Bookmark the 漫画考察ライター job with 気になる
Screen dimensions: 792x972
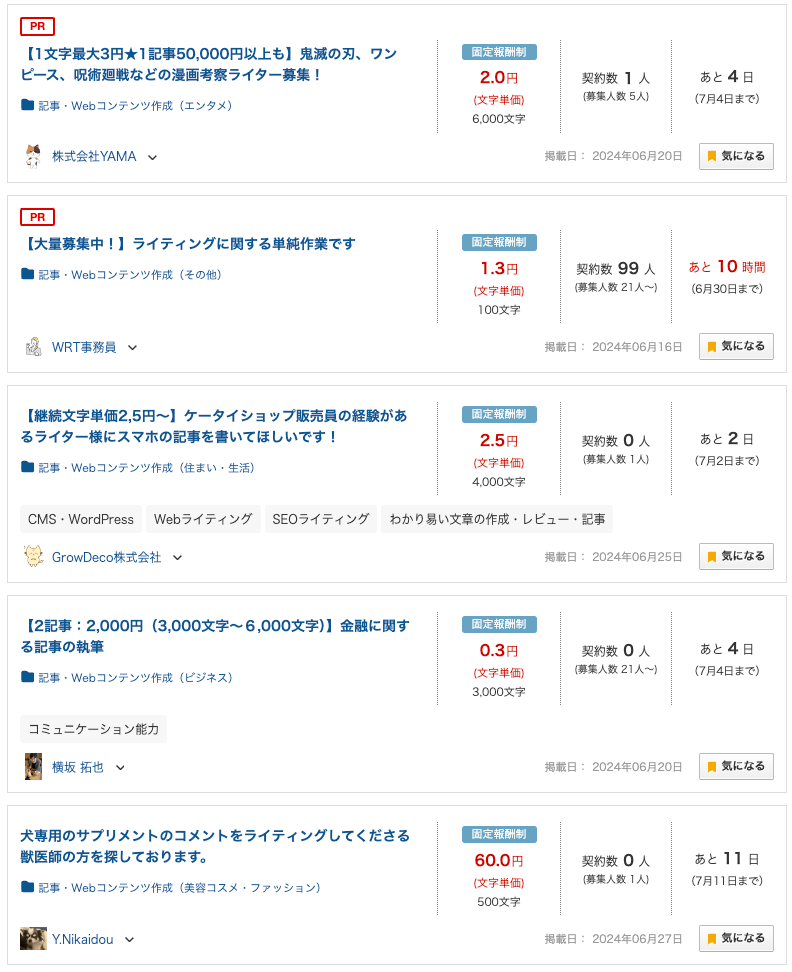click(x=736, y=156)
